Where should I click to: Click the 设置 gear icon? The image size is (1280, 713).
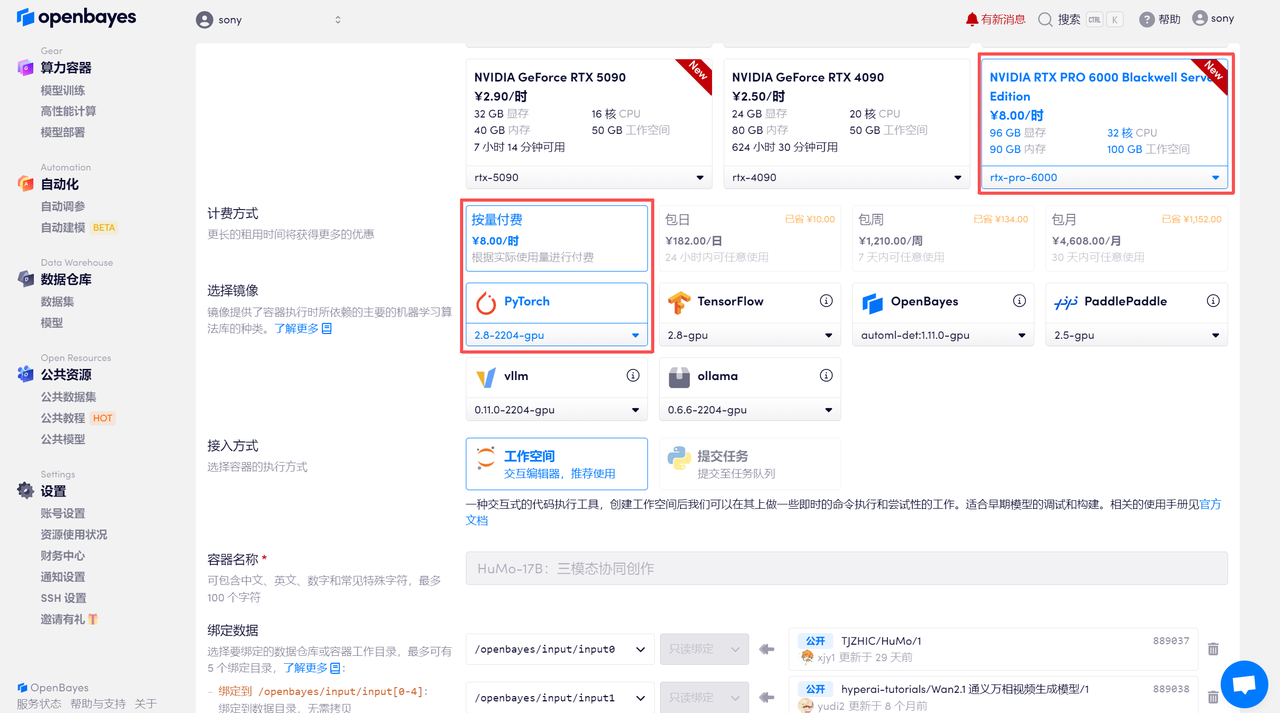coord(26,491)
